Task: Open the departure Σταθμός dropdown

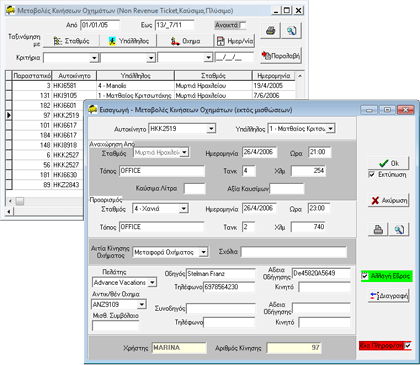Action: [x=184, y=152]
